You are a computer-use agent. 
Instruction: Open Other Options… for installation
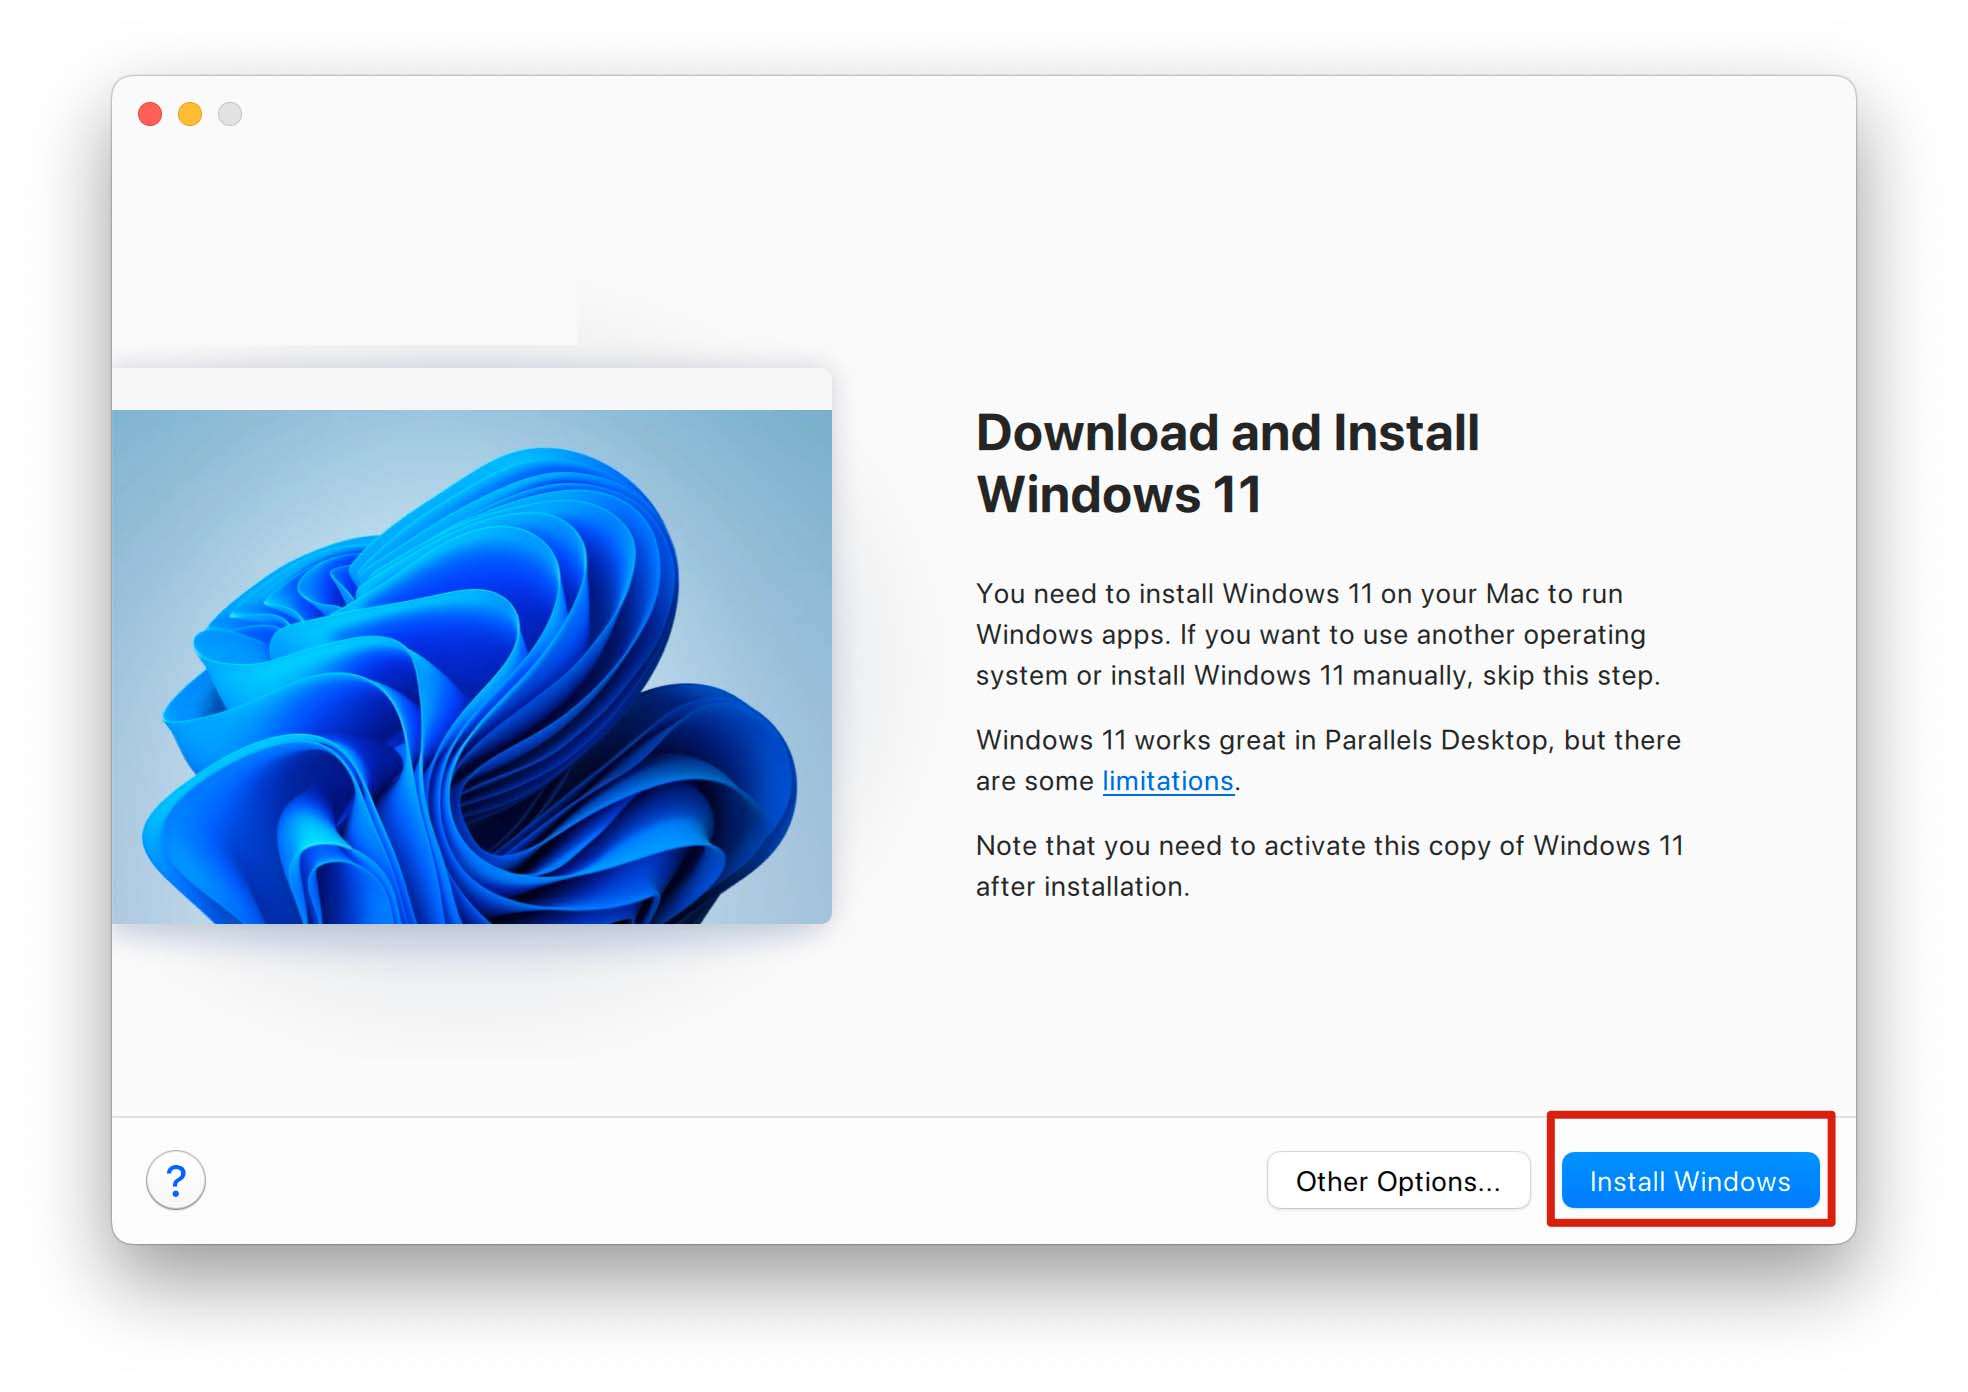(x=1397, y=1181)
